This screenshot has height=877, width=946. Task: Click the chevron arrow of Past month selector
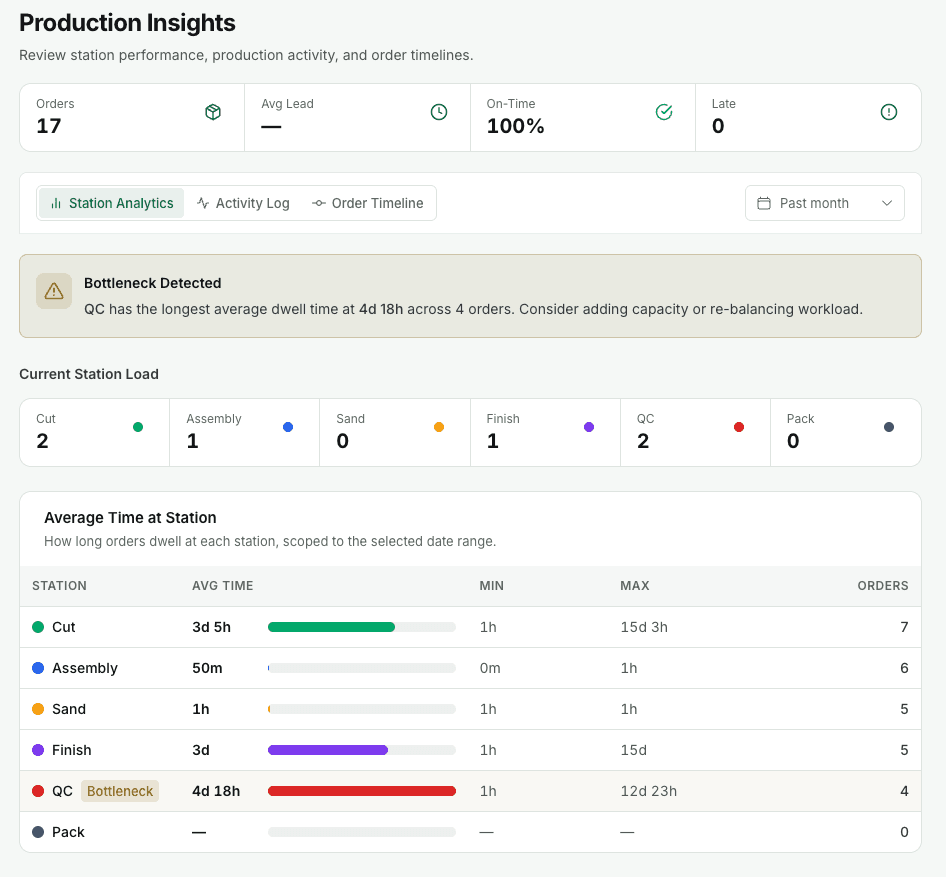click(886, 203)
